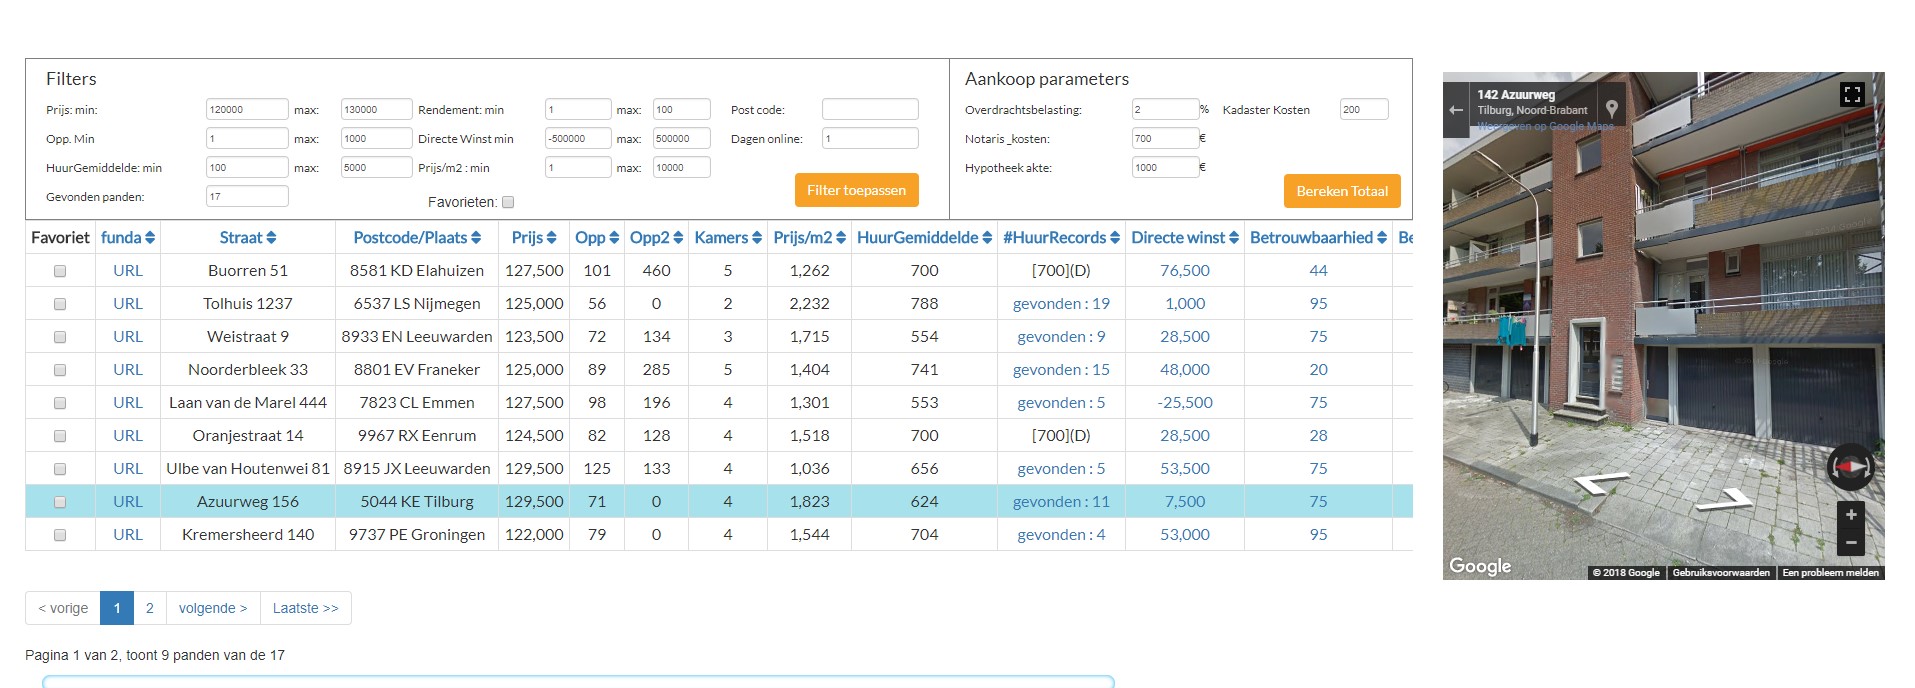This screenshot has height=688, width=1915.
Task: Jump to Laatste page in pagination
Action: click(305, 608)
